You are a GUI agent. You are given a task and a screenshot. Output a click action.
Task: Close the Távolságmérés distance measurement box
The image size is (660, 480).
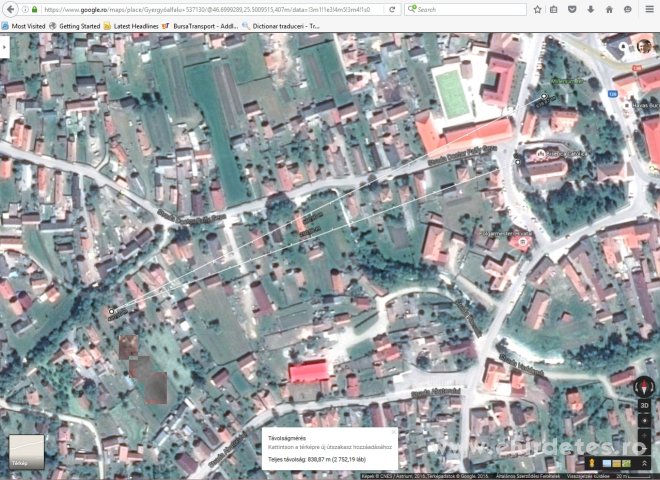pos(394,432)
